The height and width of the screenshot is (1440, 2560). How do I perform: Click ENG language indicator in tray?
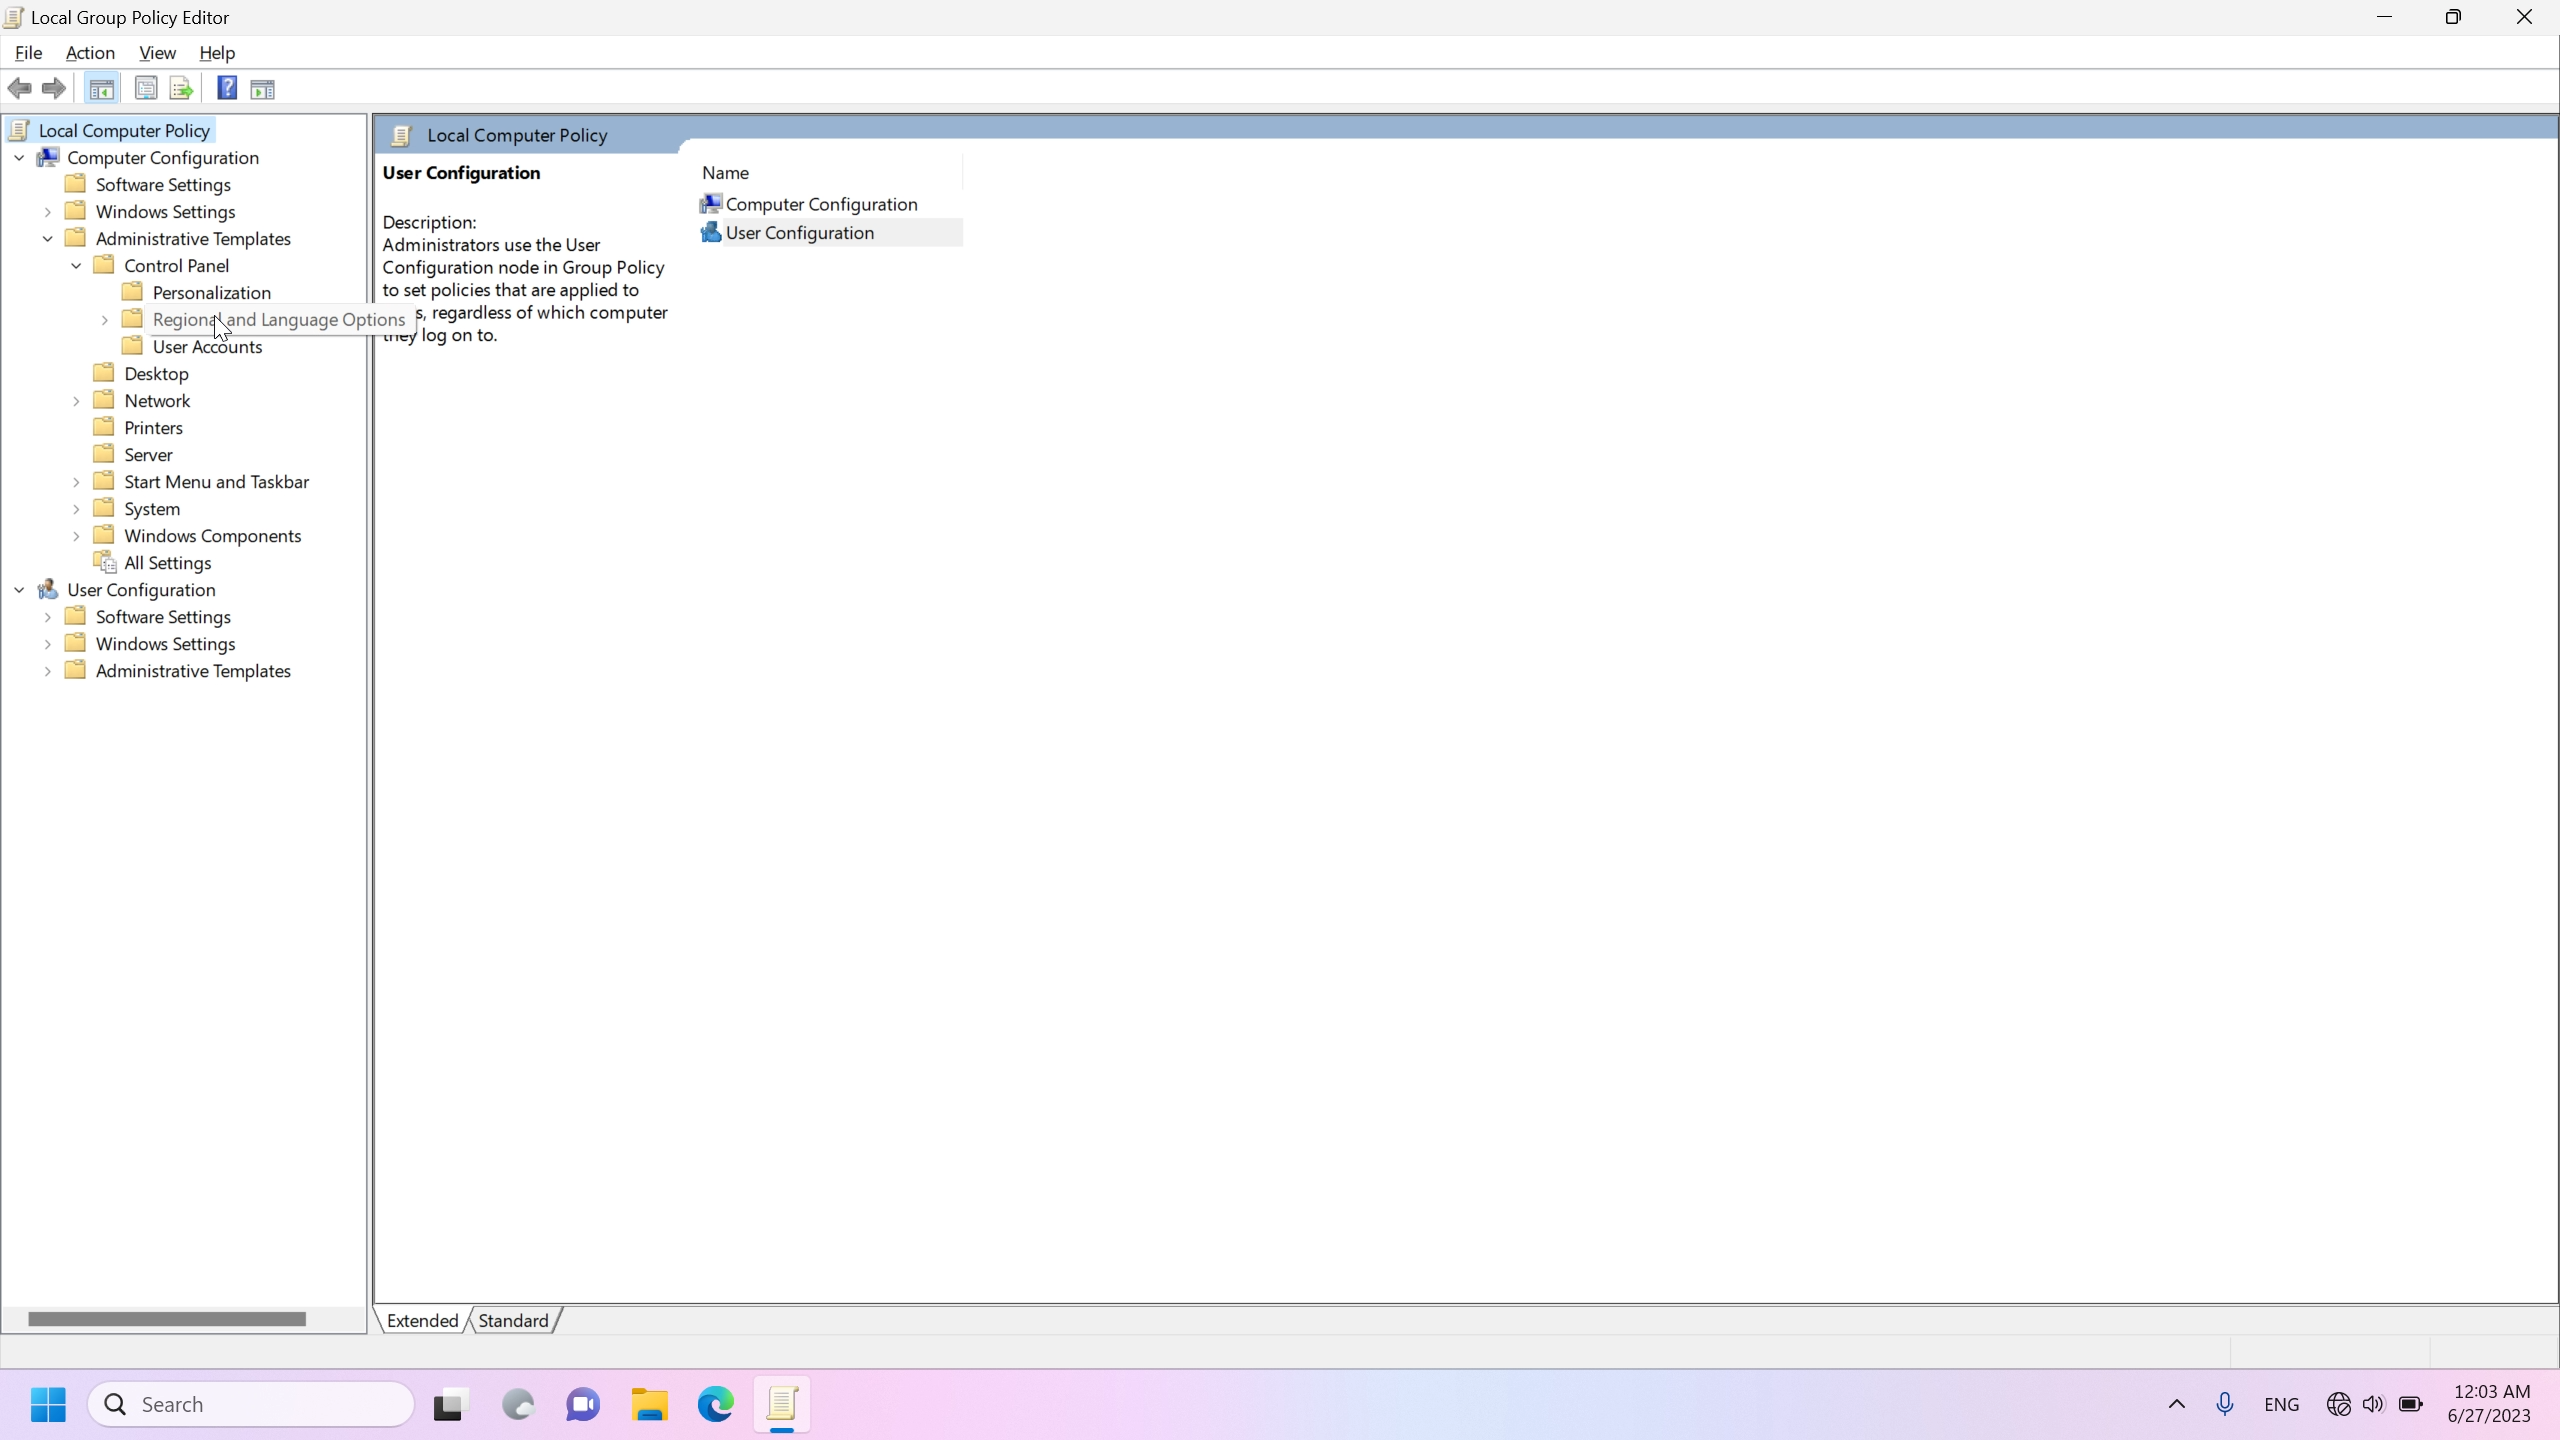point(2281,1404)
